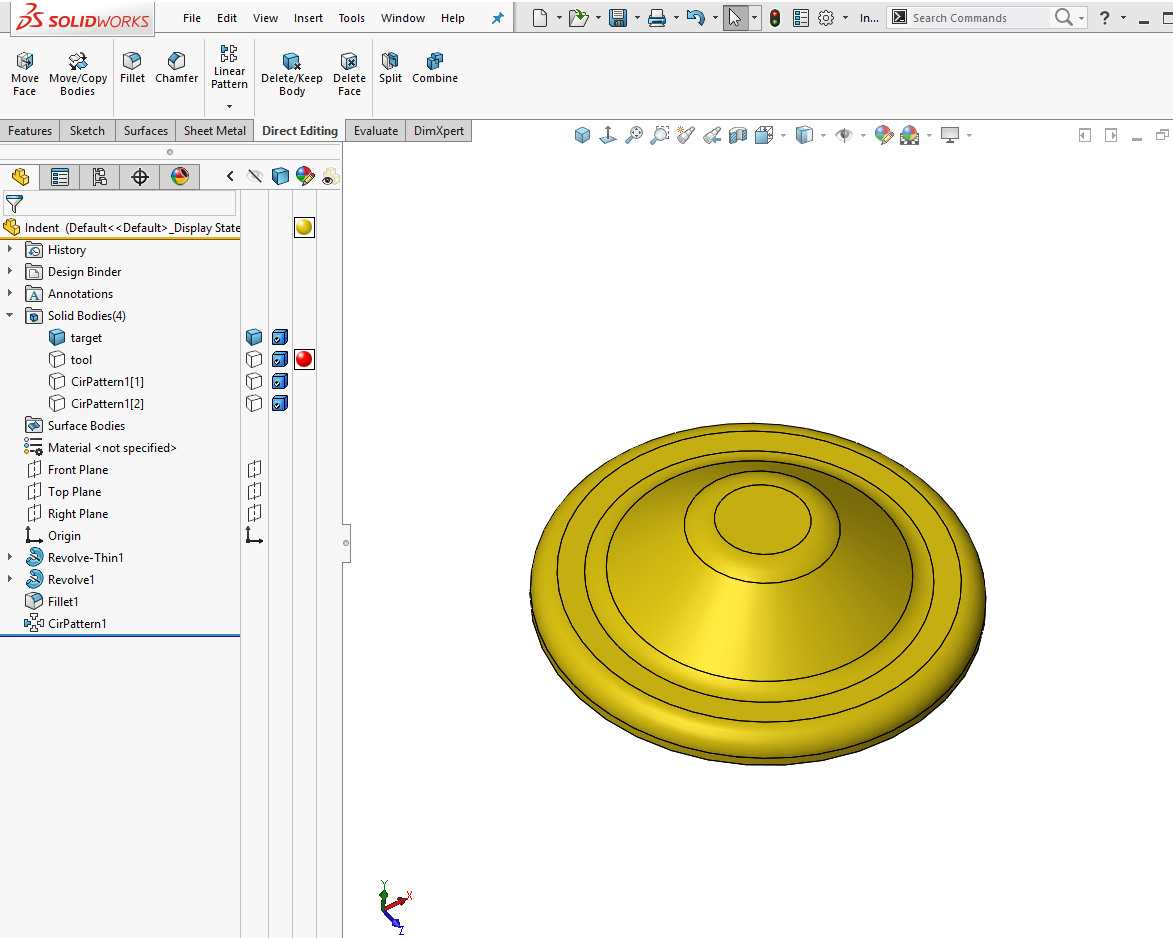Switch to the Evaluate tab

point(376,131)
